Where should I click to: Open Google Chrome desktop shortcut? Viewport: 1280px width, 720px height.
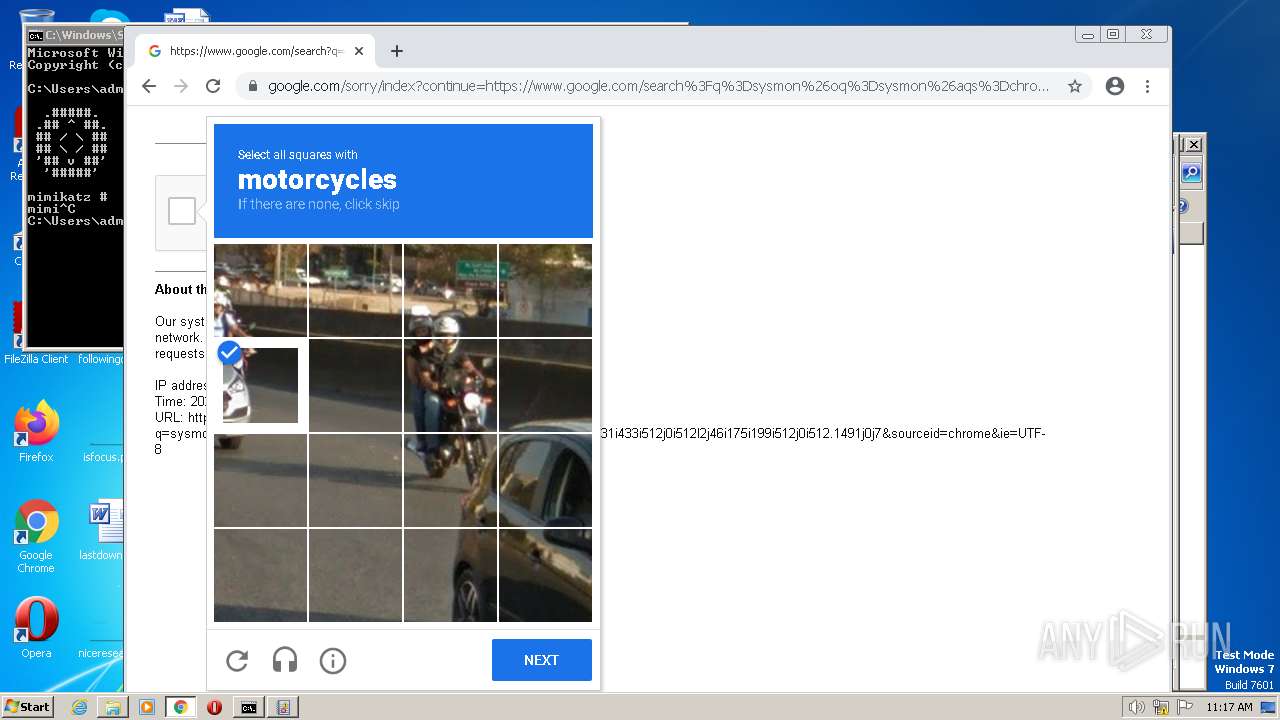[x=36, y=537]
